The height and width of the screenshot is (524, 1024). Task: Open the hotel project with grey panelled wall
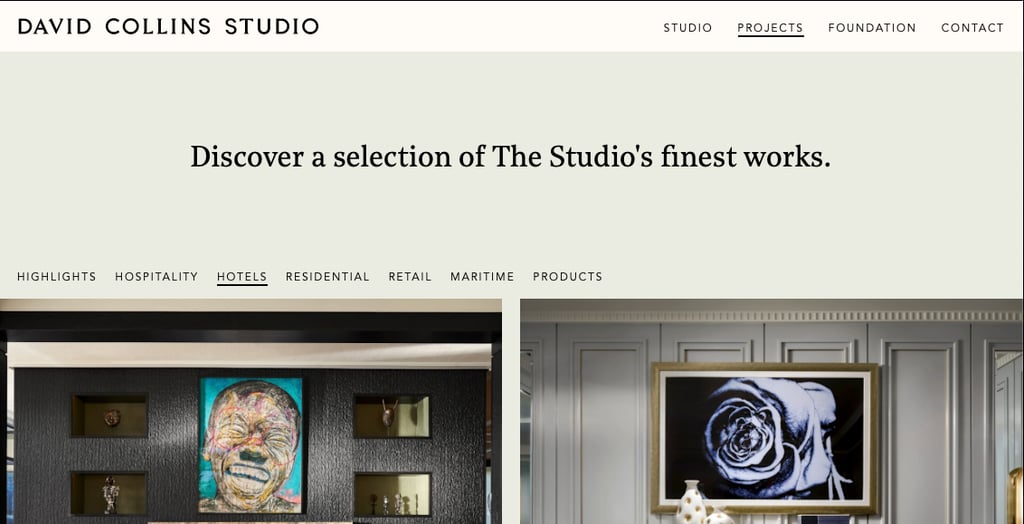pyautogui.click(x=772, y=412)
